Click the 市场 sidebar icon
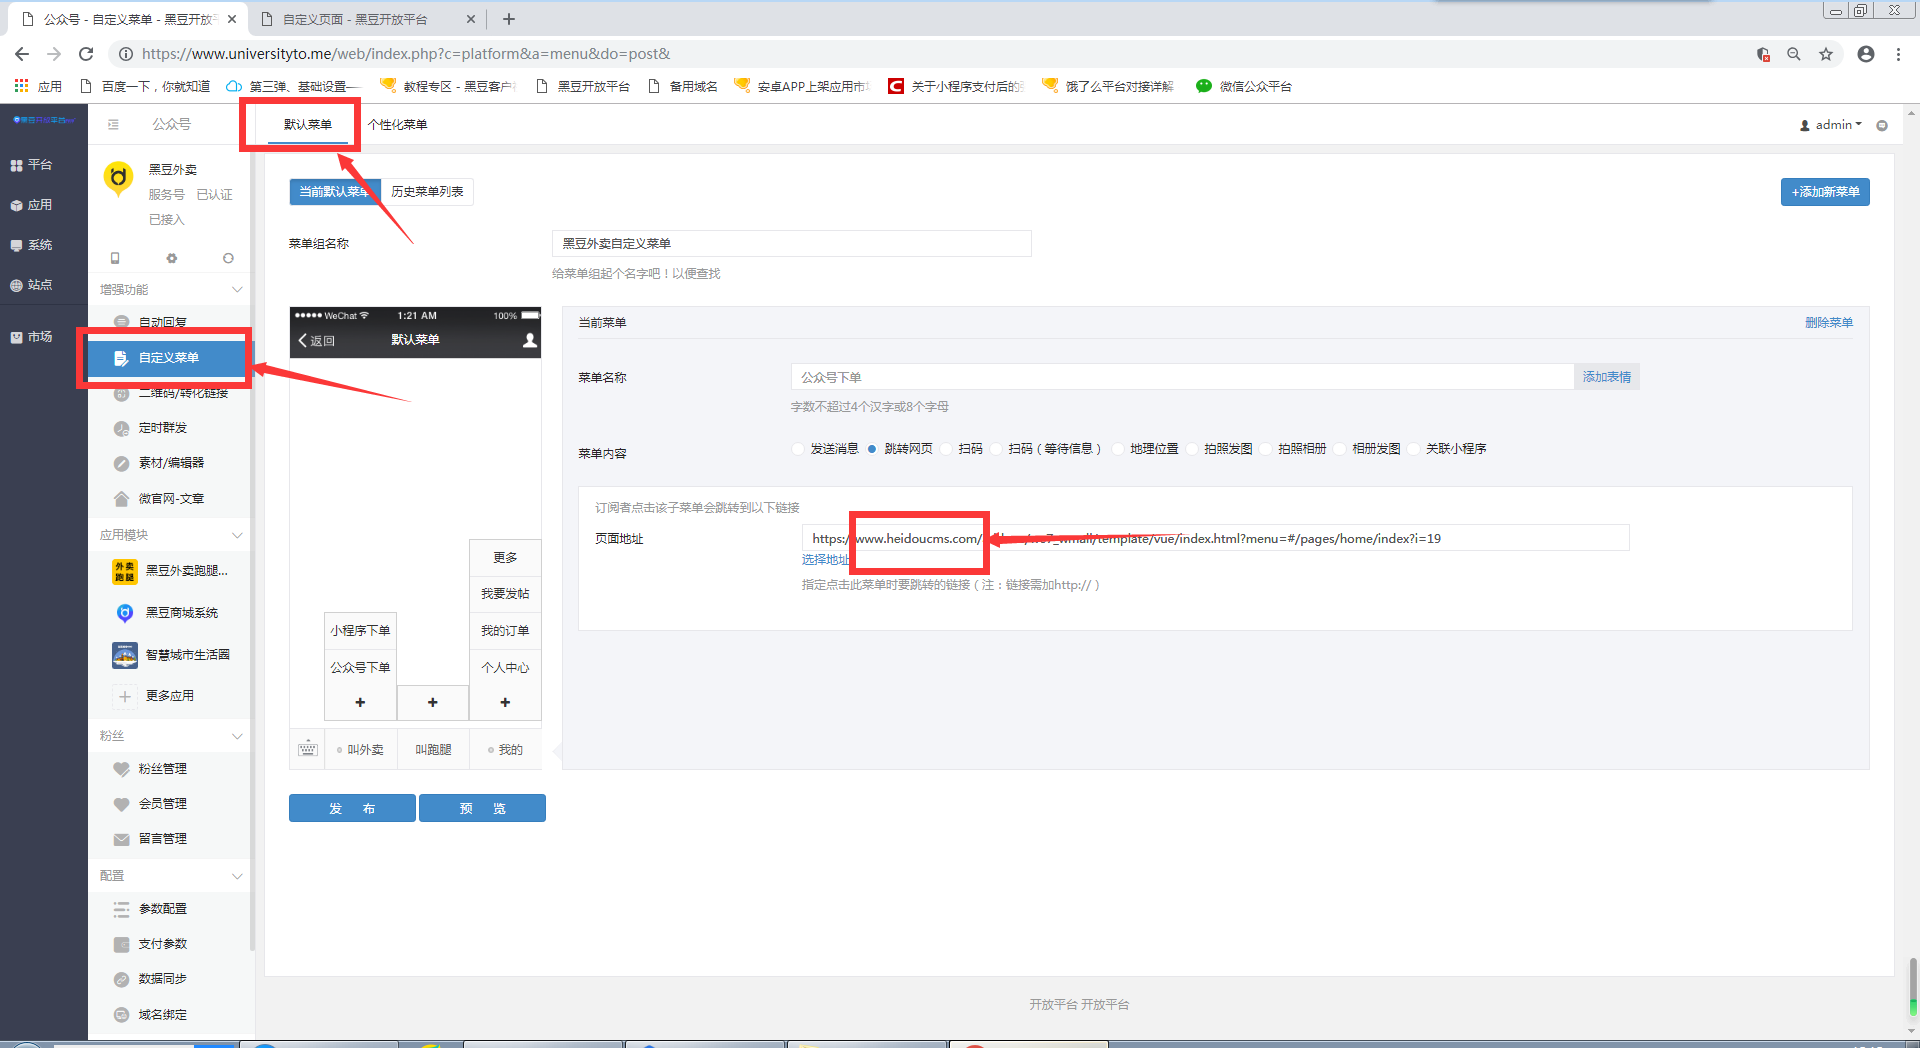This screenshot has width=1920, height=1048. (x=16, y=337)
